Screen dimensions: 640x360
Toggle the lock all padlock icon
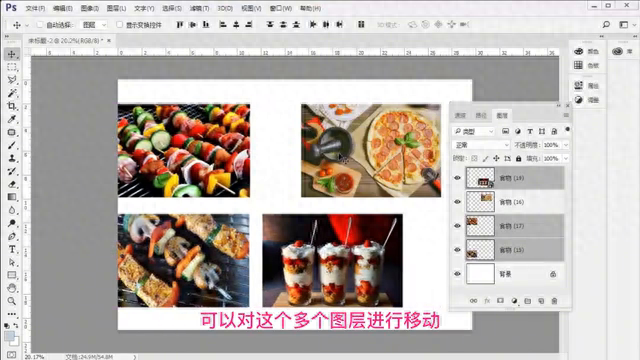[518, 158]
